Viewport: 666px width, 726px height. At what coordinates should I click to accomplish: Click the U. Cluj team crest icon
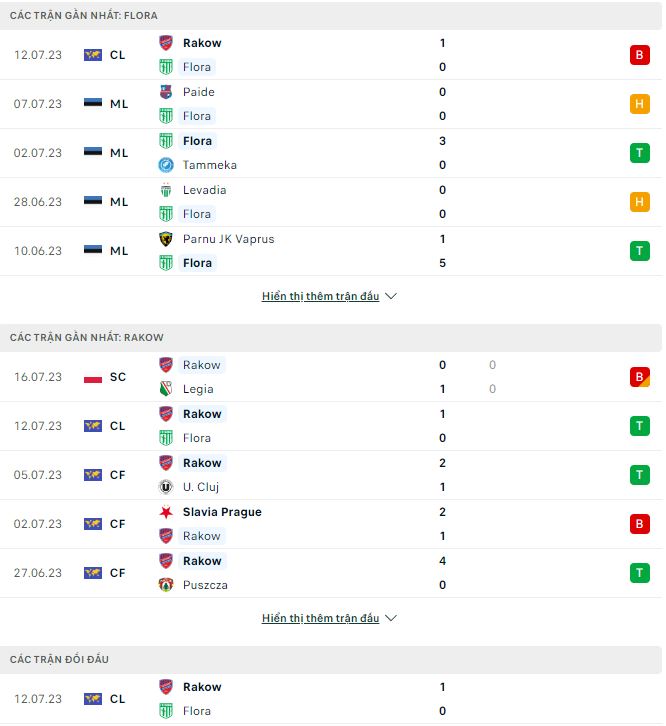pos(166,487)
